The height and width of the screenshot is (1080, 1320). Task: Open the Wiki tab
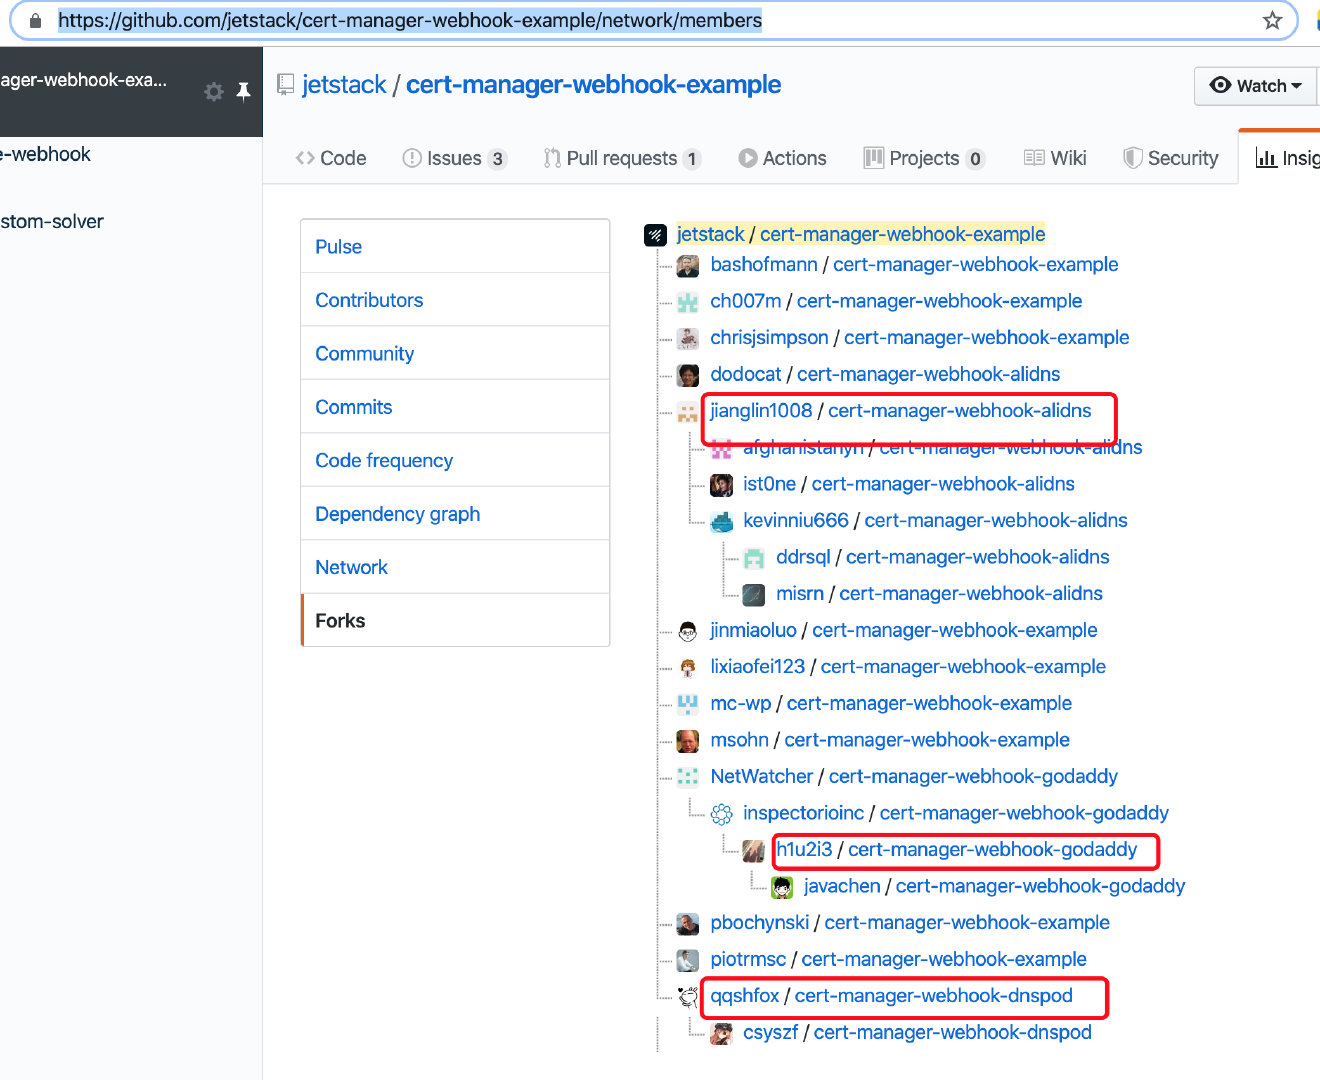click(x=1055, y=158)
